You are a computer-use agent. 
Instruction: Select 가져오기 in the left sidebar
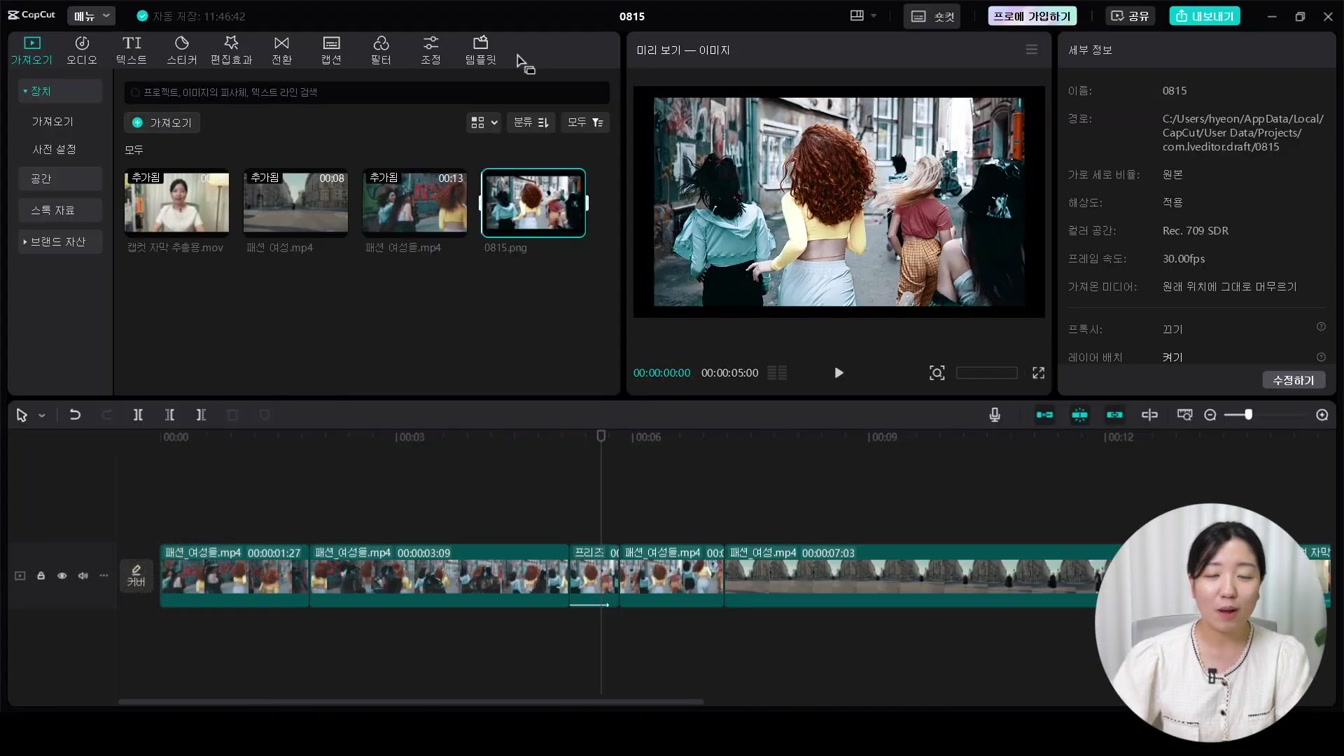[53, 121]
